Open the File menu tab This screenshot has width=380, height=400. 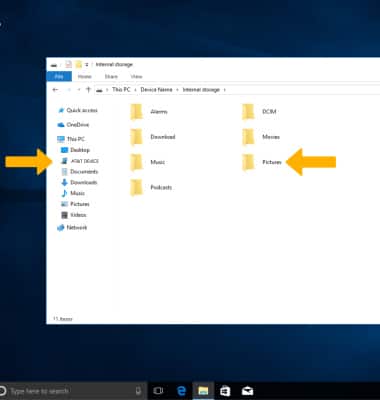[59, 77]
